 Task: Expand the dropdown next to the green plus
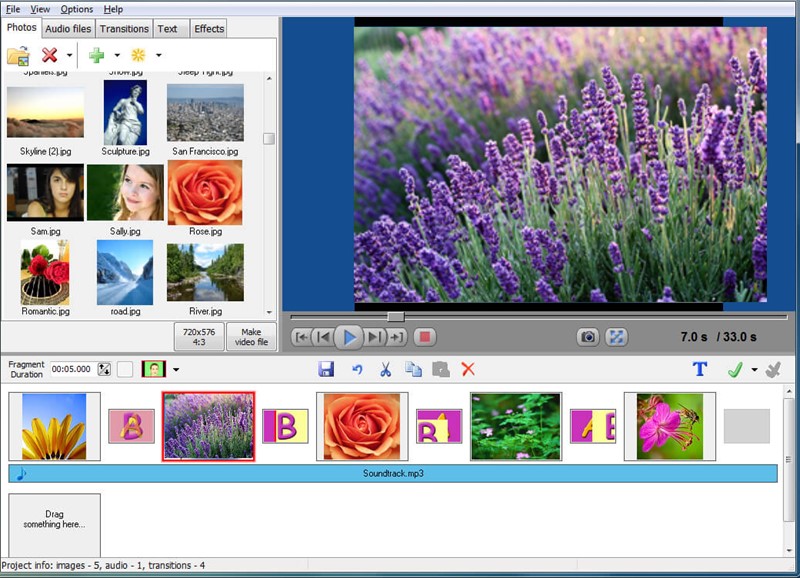(x=117, y=55)
